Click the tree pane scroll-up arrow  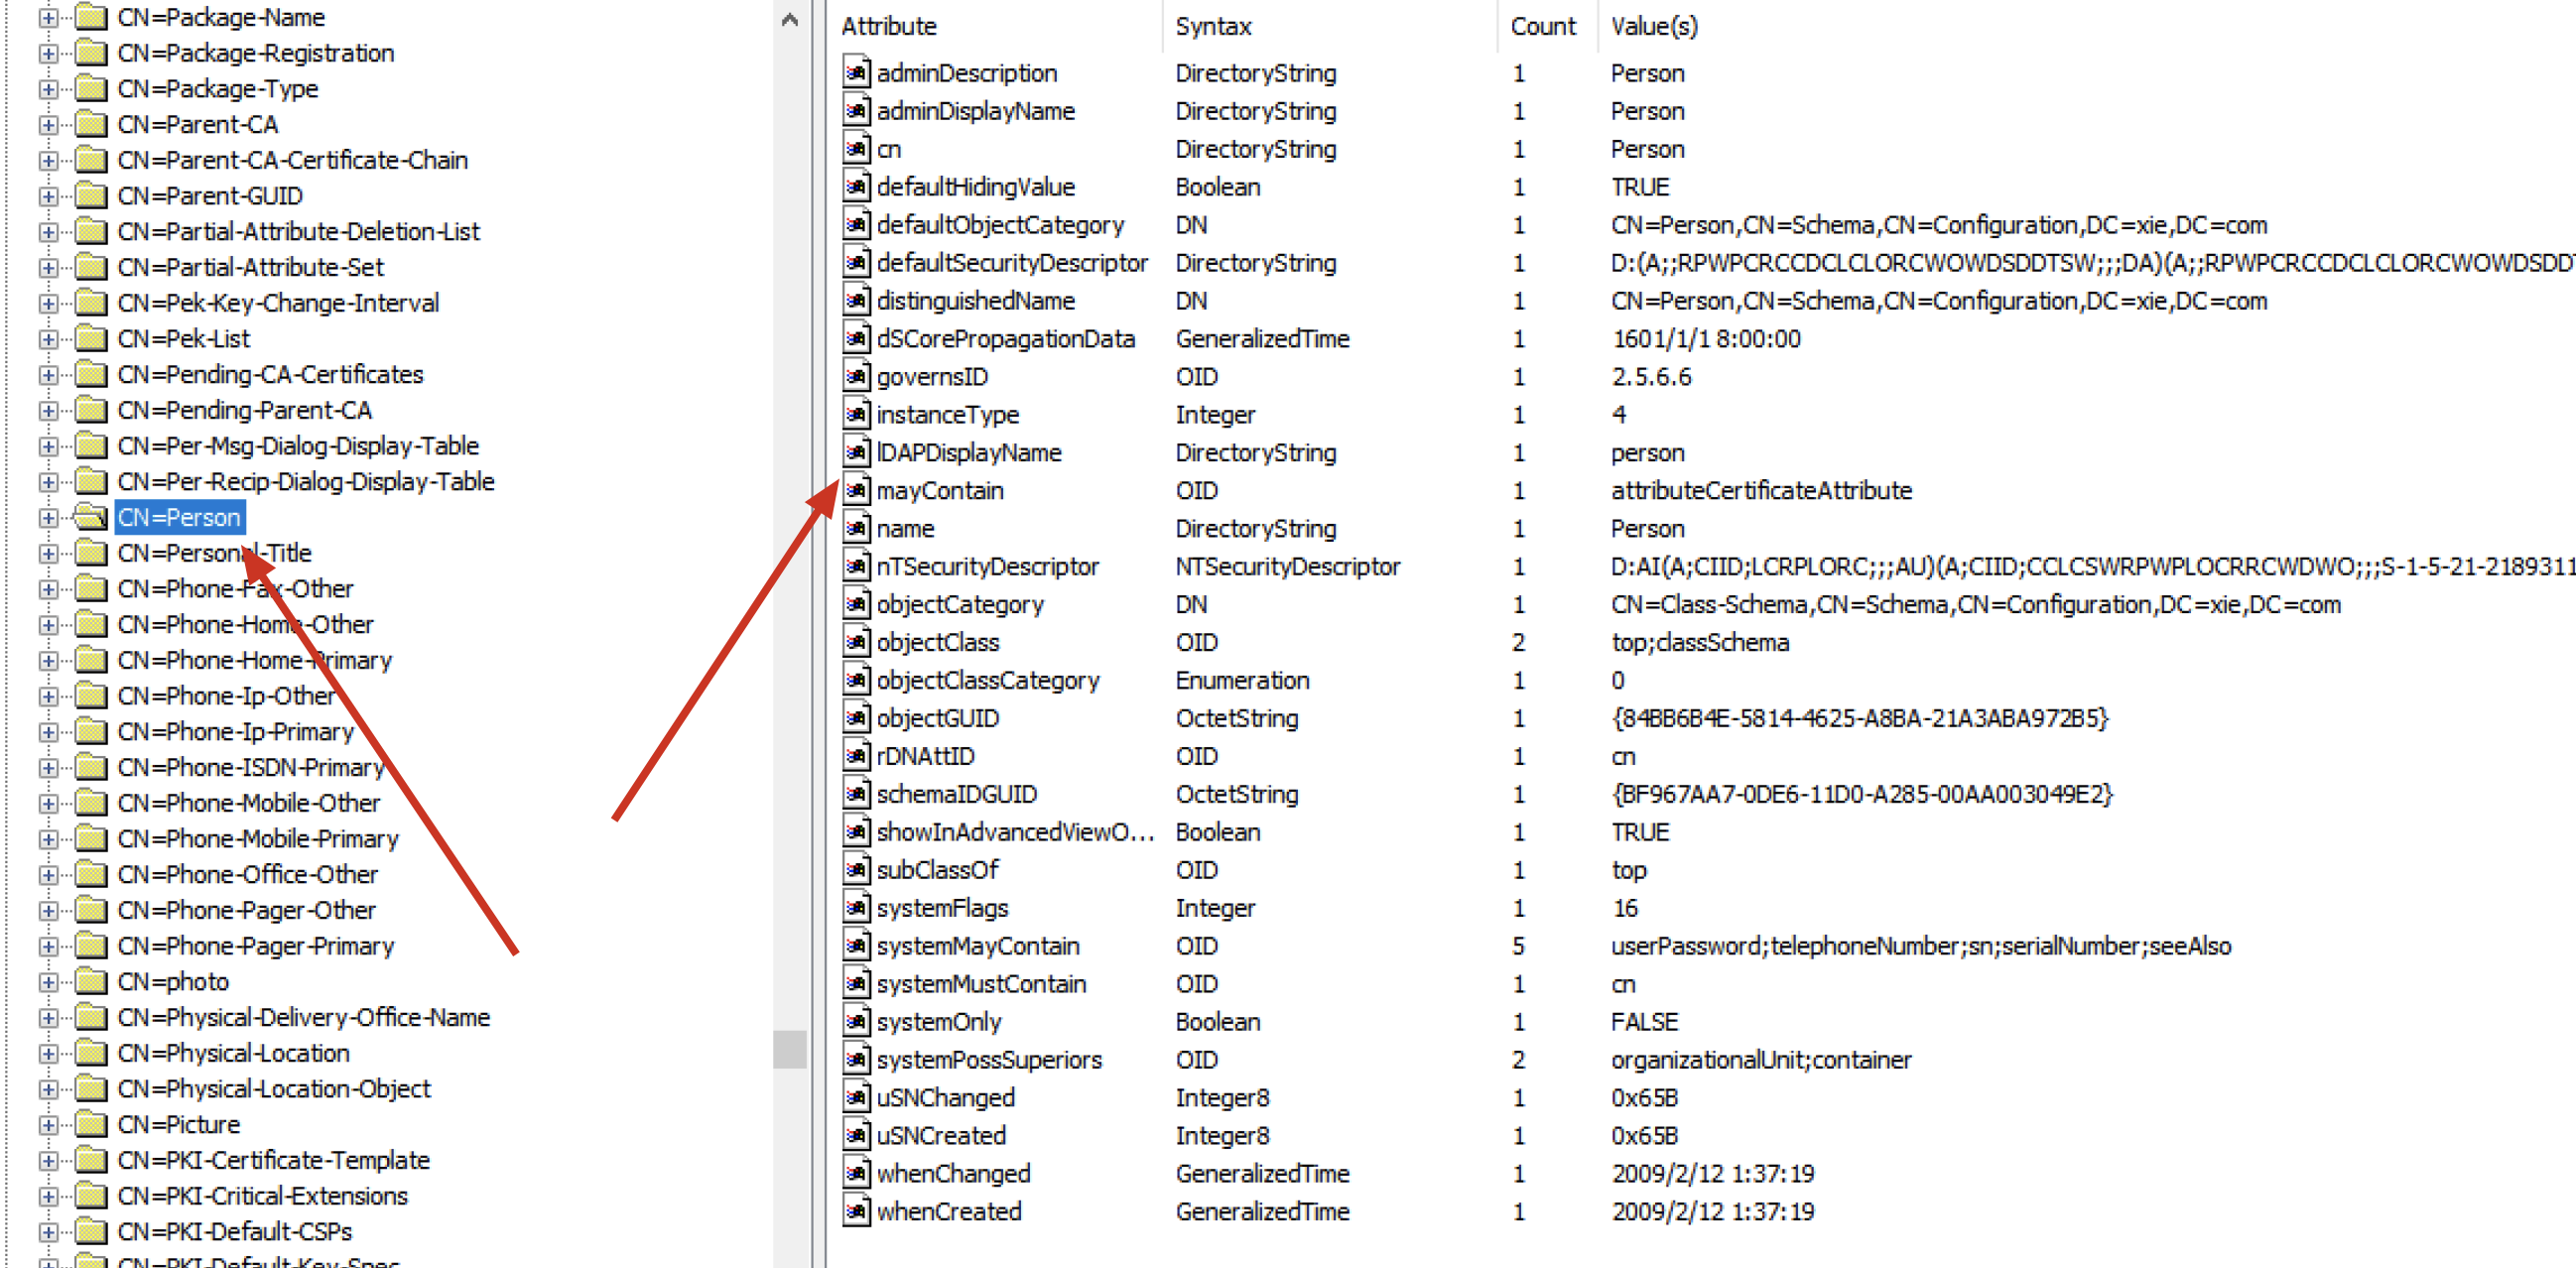[788, 17]
